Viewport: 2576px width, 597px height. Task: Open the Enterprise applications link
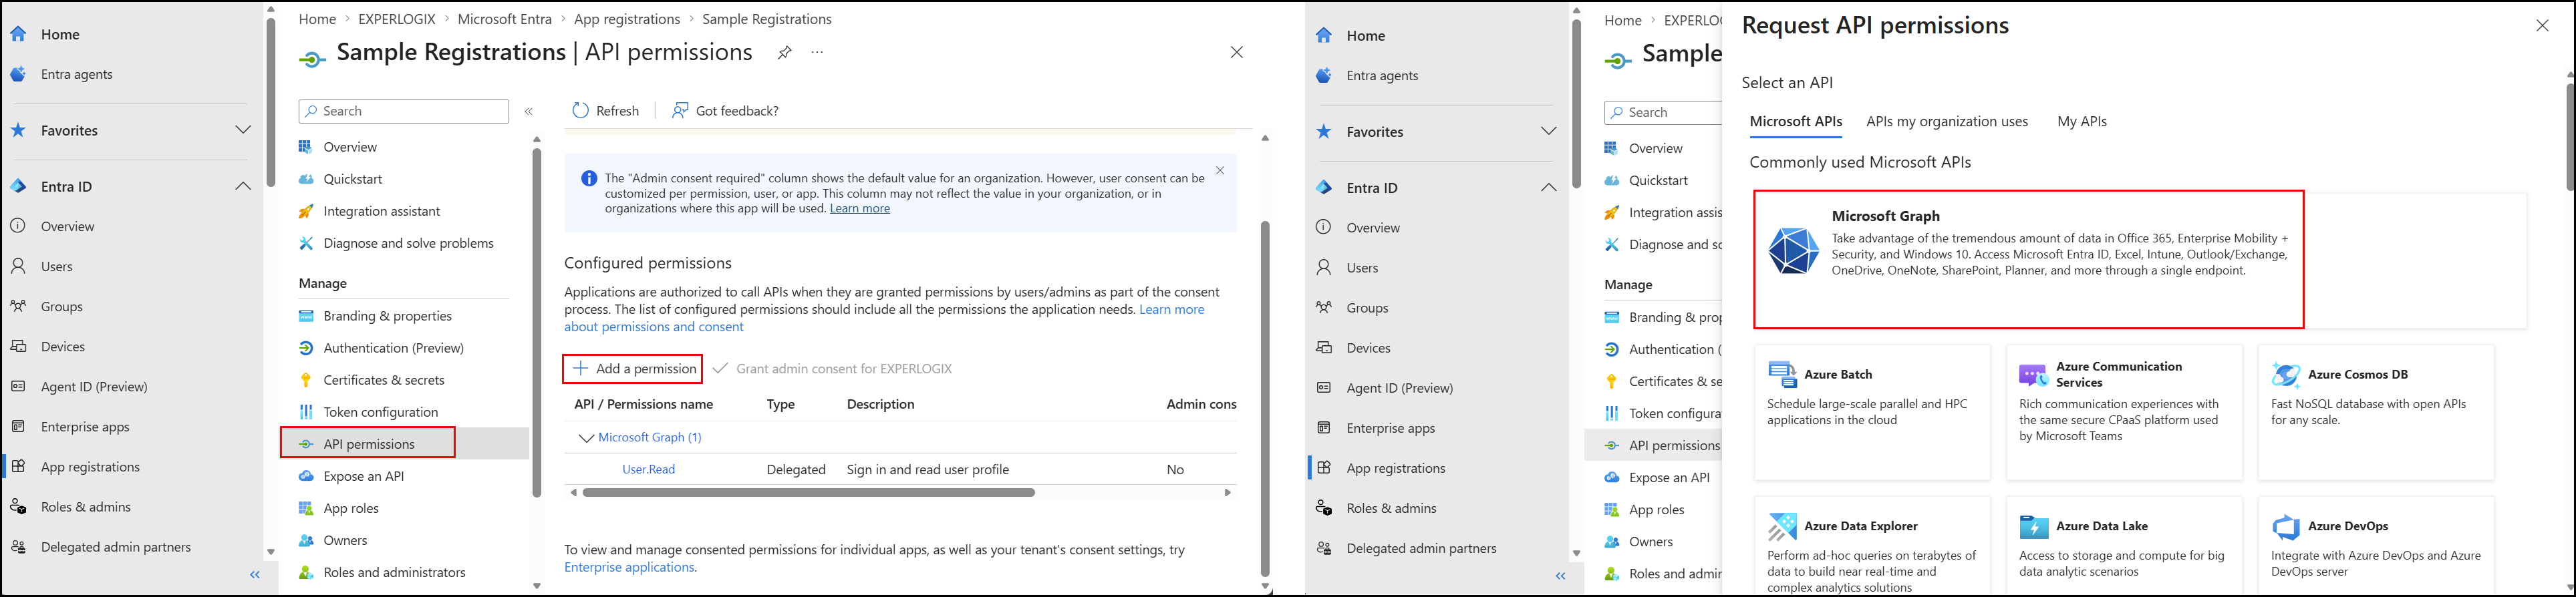(x=629, y=568)
